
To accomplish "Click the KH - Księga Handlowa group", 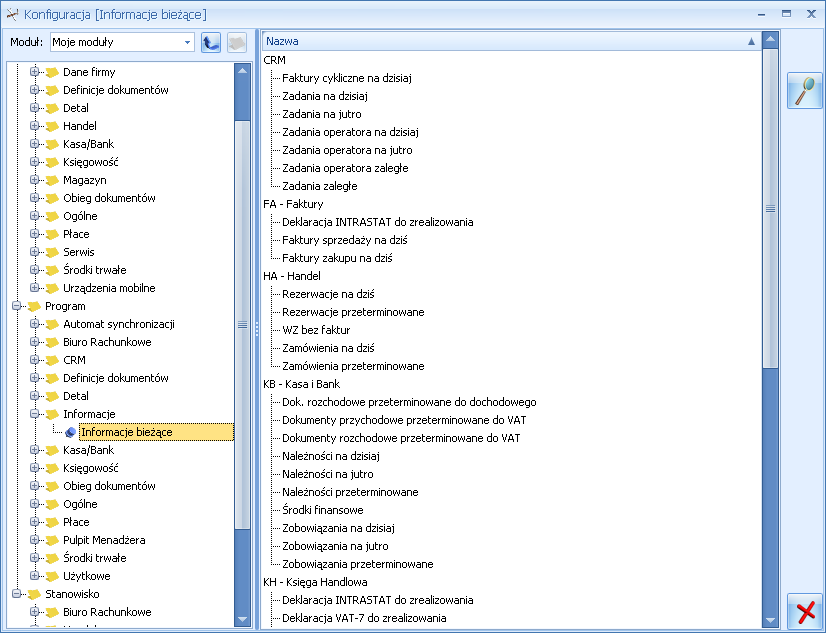I will 315,582.
